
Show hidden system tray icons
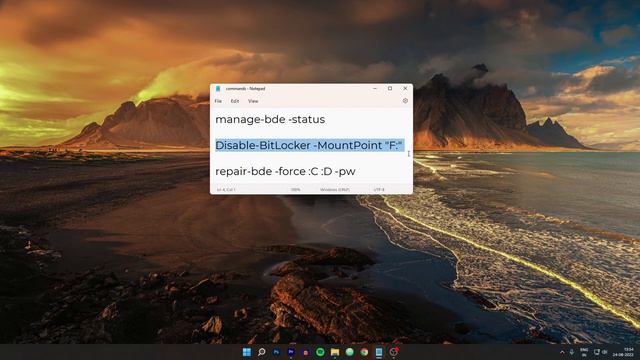point(562,352)
